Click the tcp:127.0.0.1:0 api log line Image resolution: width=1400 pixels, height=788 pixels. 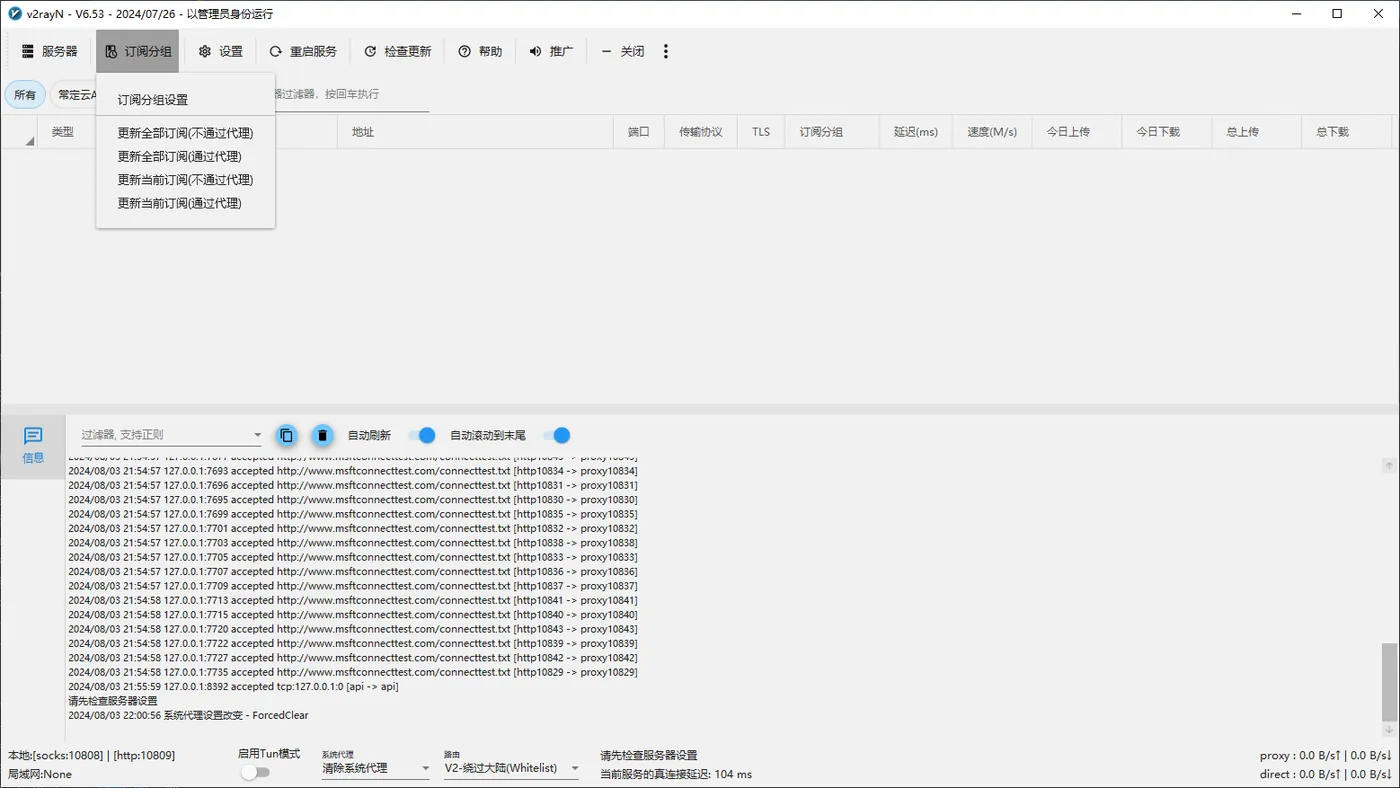[x=233, y=687]
